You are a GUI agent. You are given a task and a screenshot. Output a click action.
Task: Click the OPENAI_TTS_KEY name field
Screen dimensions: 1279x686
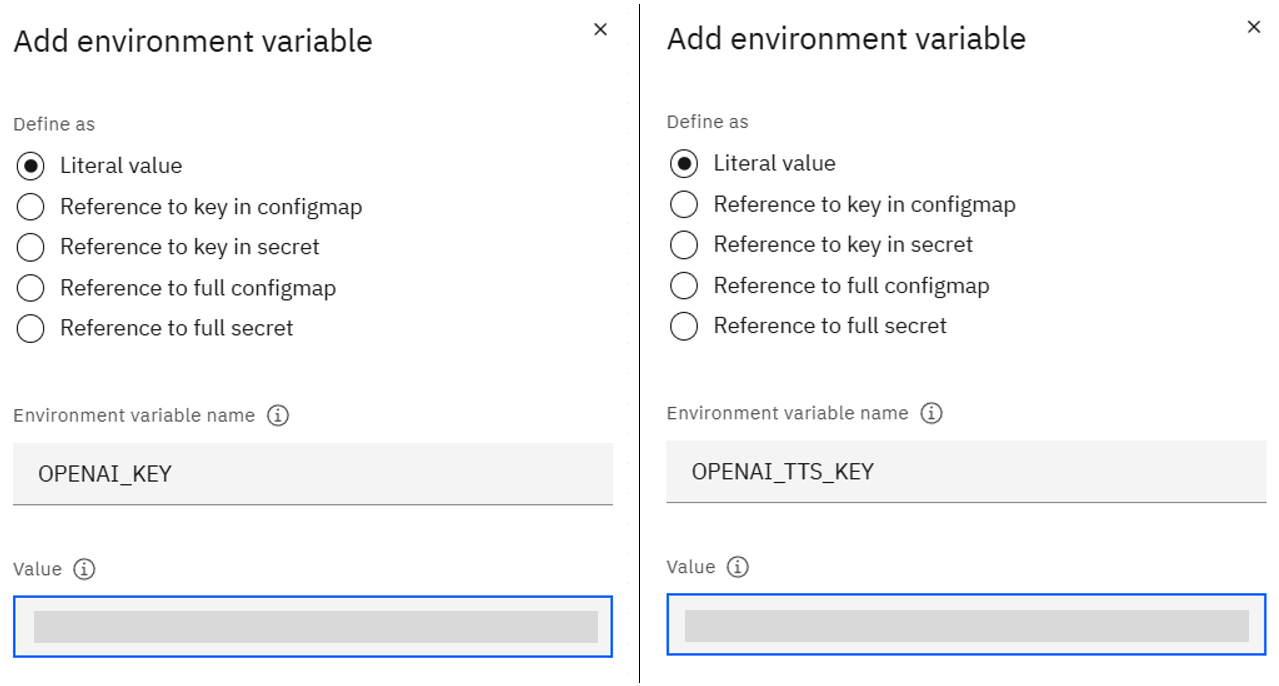(966, 471)
